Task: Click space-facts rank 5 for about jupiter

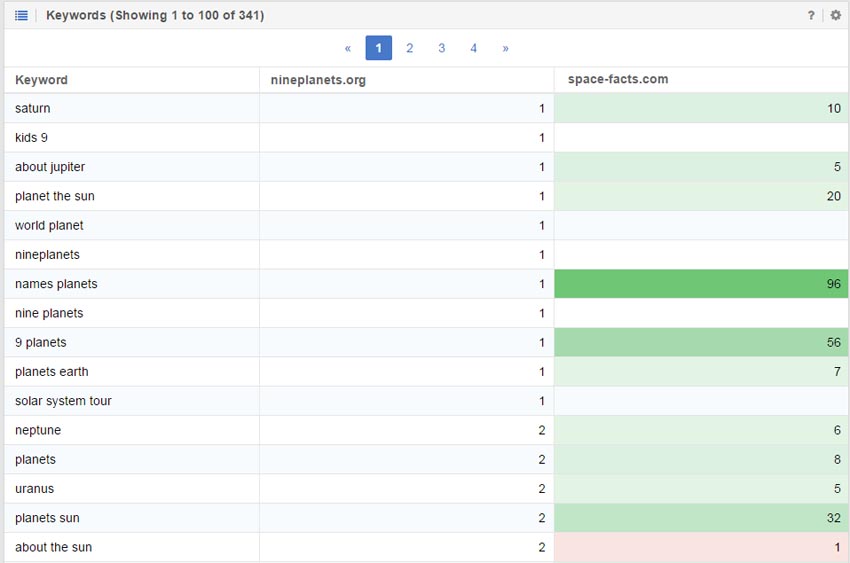Action: (701, 167)
